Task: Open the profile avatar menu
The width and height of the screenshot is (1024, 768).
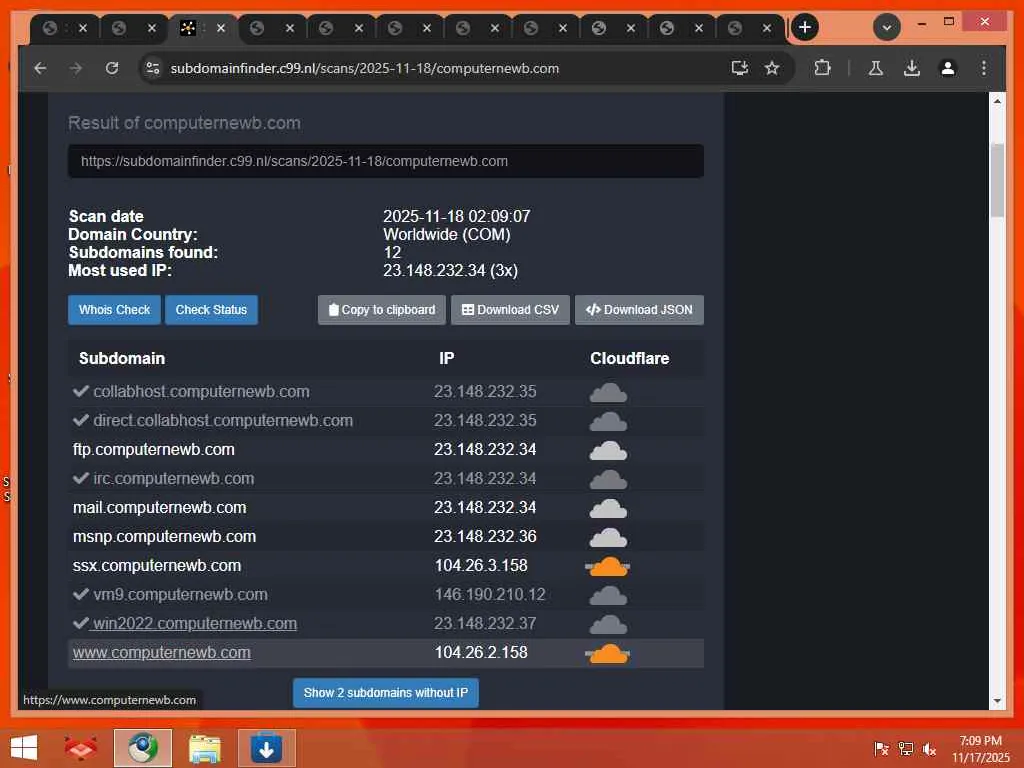Action: click(948, 68)
